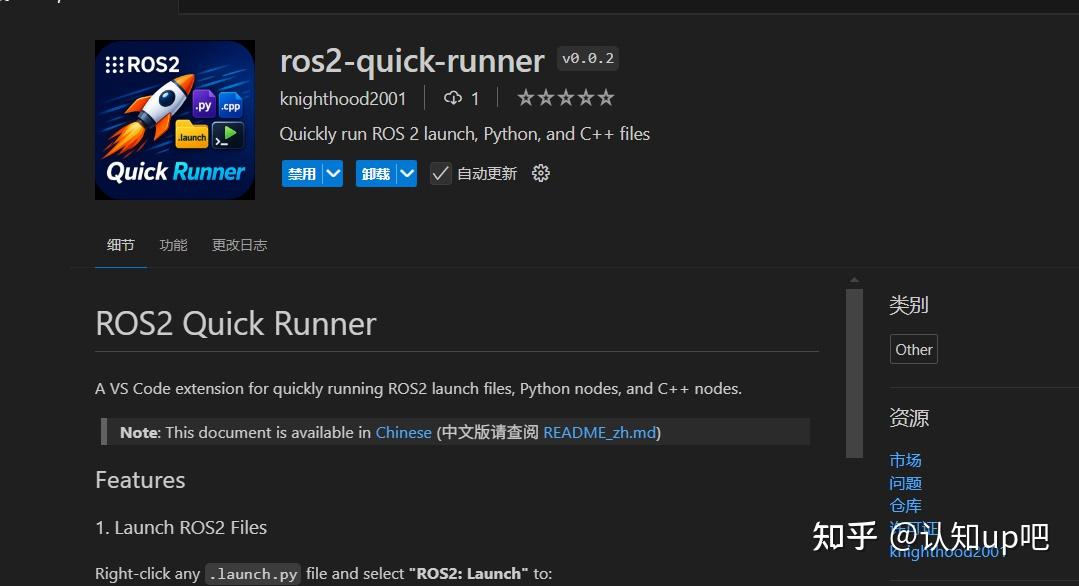
Task: Click the 禁用 button
Action: pos(303,173)
